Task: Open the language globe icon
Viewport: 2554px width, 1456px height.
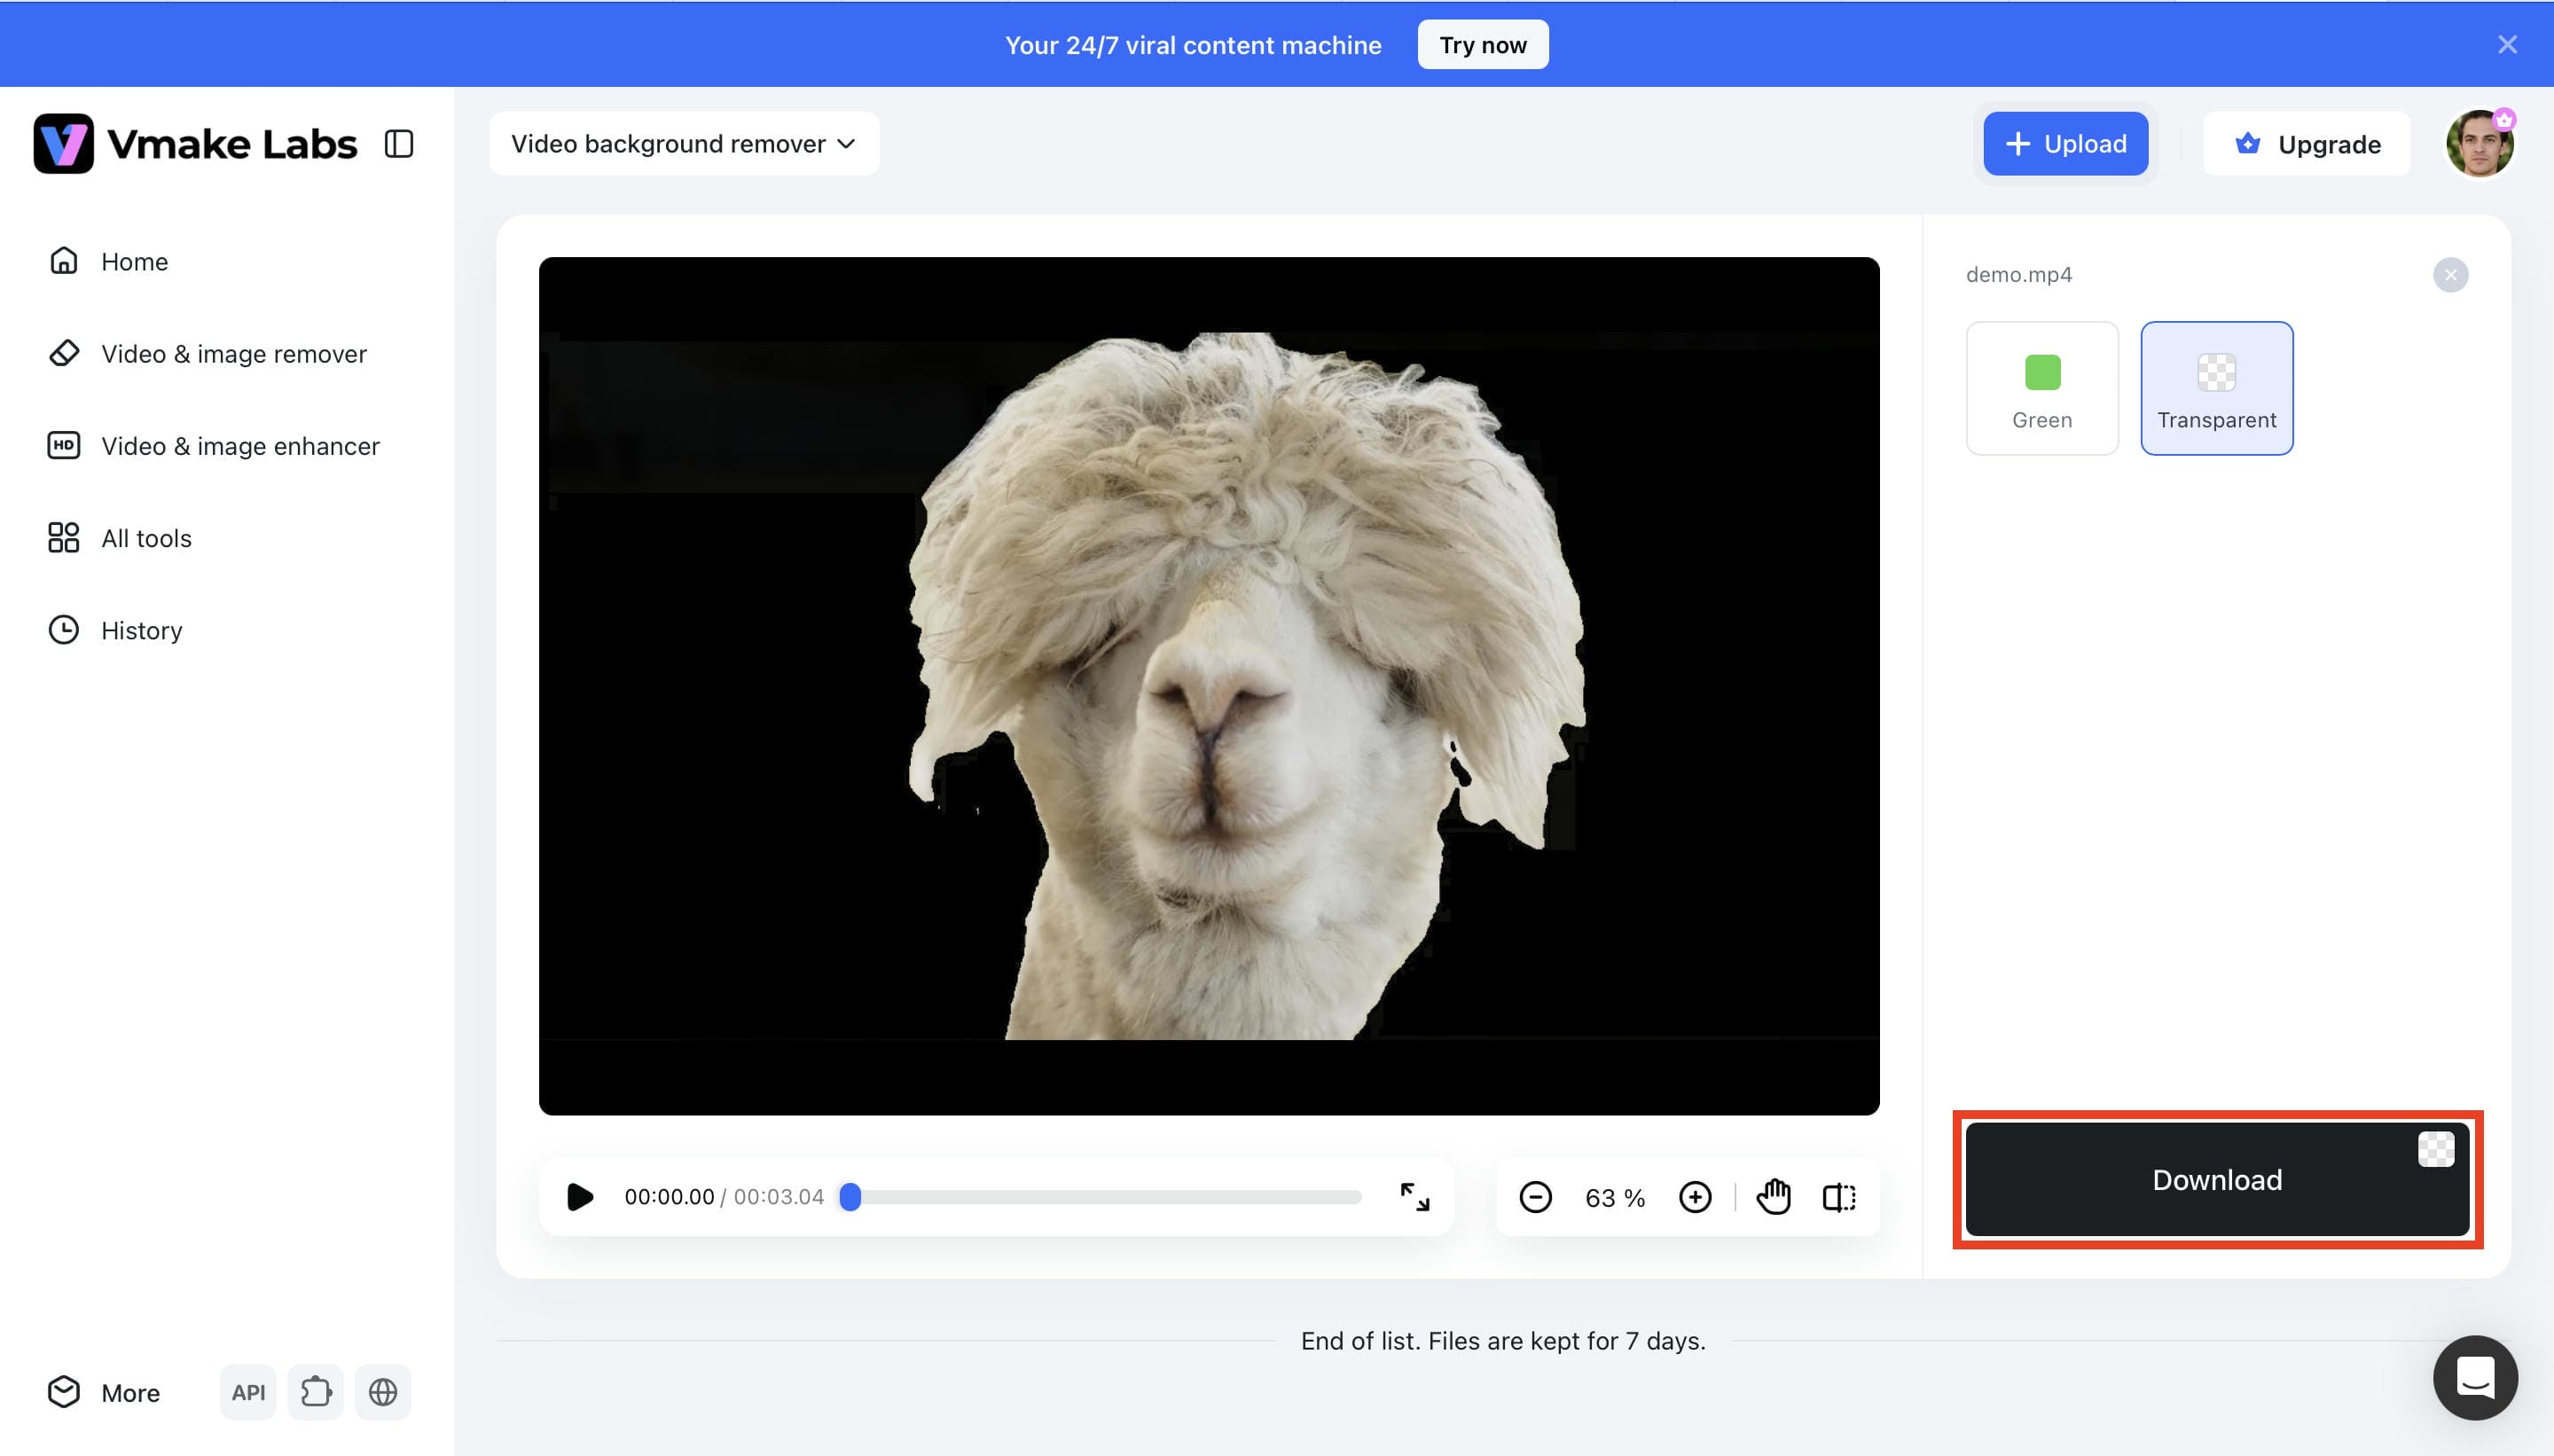Action: tap(383, 1392)
